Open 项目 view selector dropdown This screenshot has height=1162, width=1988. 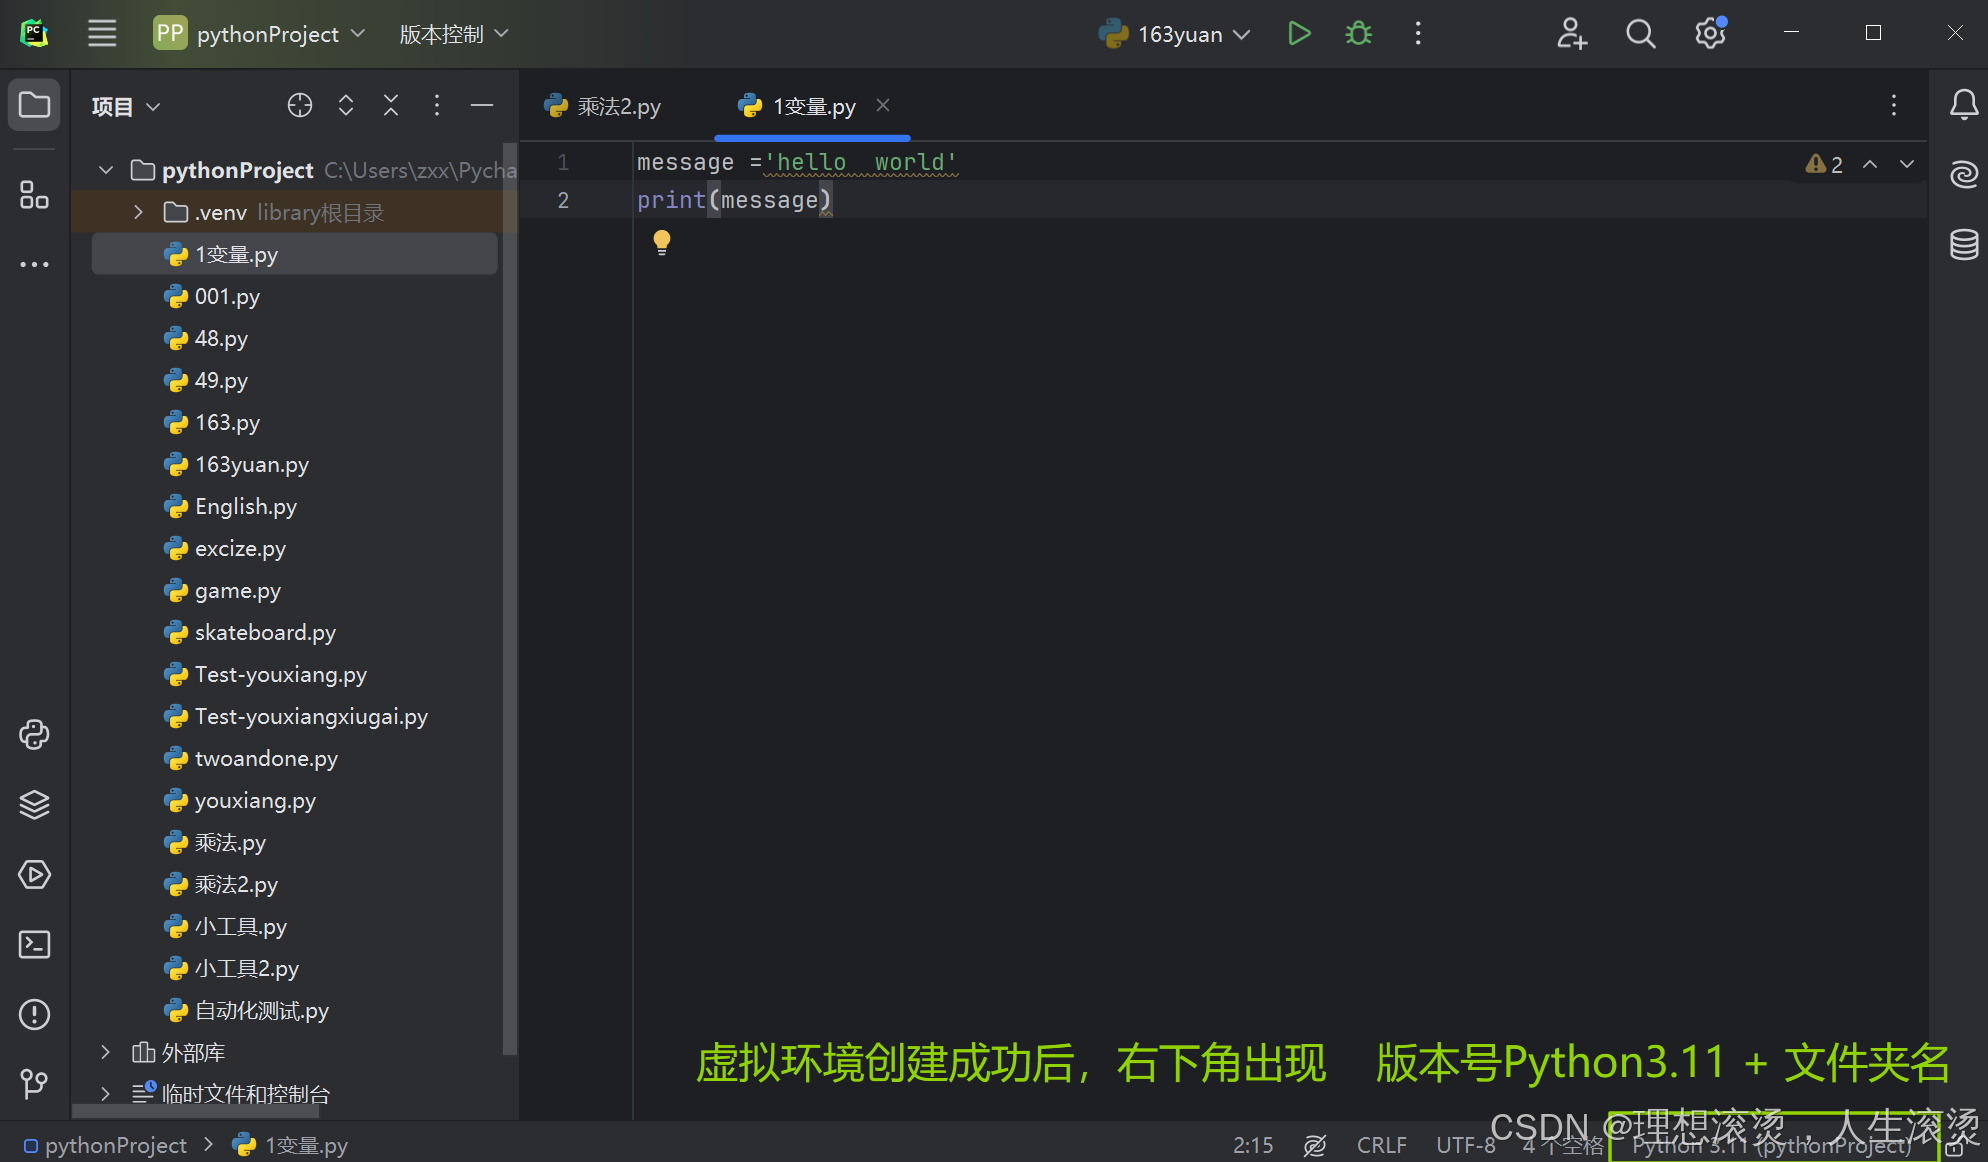pyautogui.click(x=126, y=106)
